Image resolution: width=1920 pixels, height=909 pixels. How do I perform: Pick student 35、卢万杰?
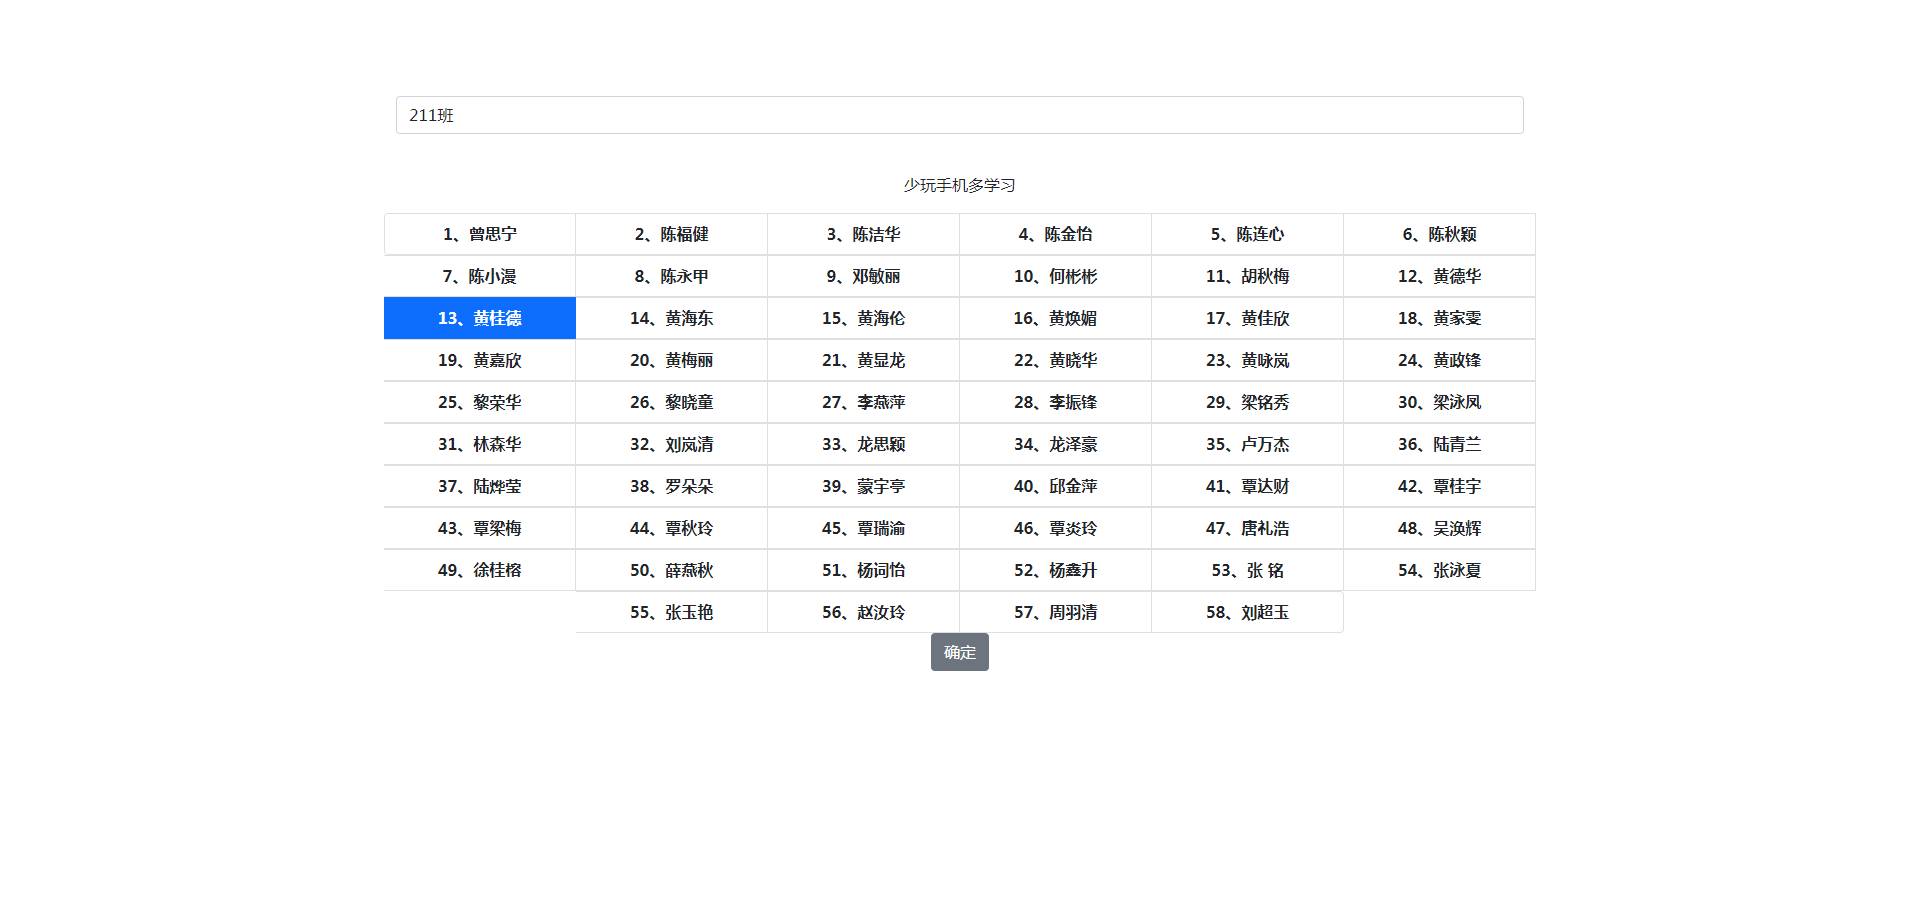click(x=1247, y=444)
